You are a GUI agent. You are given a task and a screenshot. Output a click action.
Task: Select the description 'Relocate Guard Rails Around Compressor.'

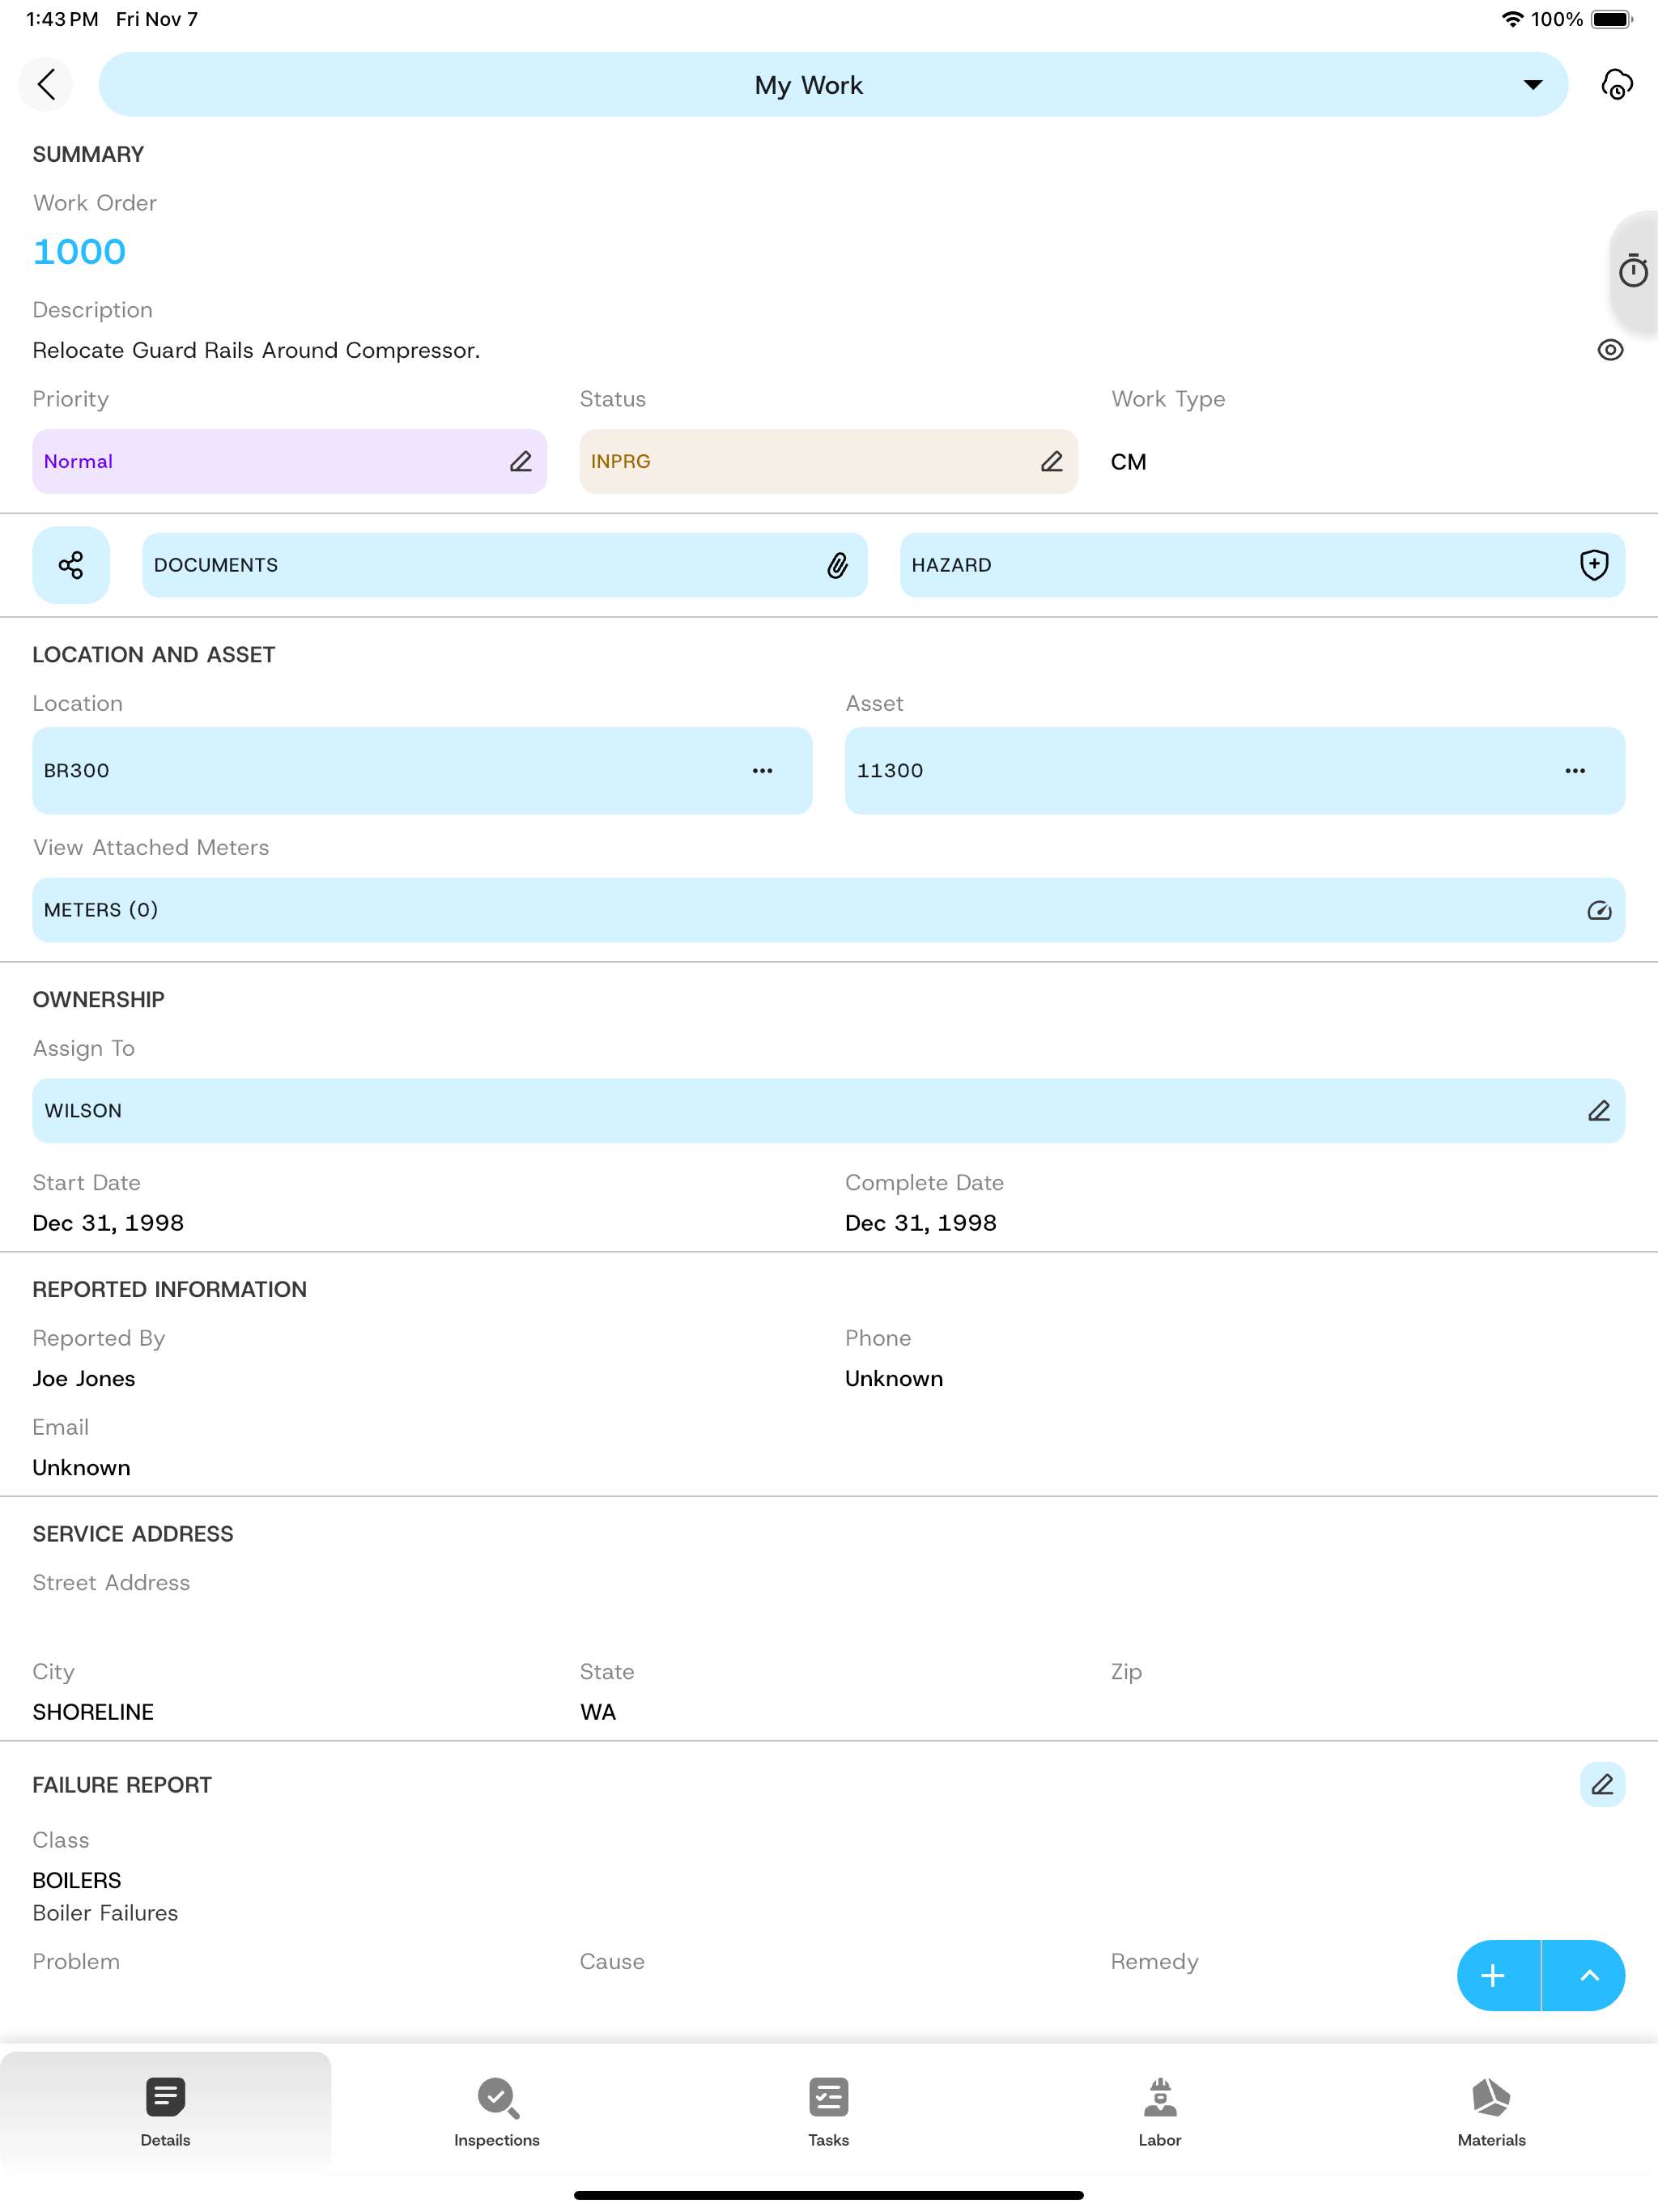[x=256, y=351]
